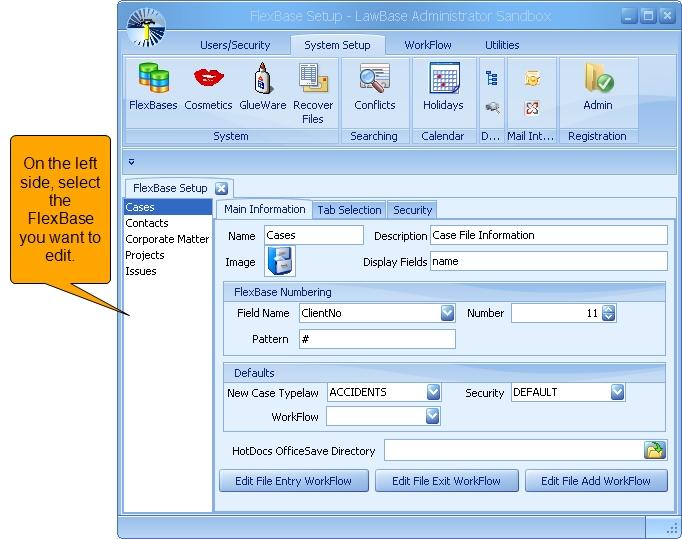This screenshot has width=682, height=539.
Task: Click the Registration group label
Action: (x=597, y=136)
